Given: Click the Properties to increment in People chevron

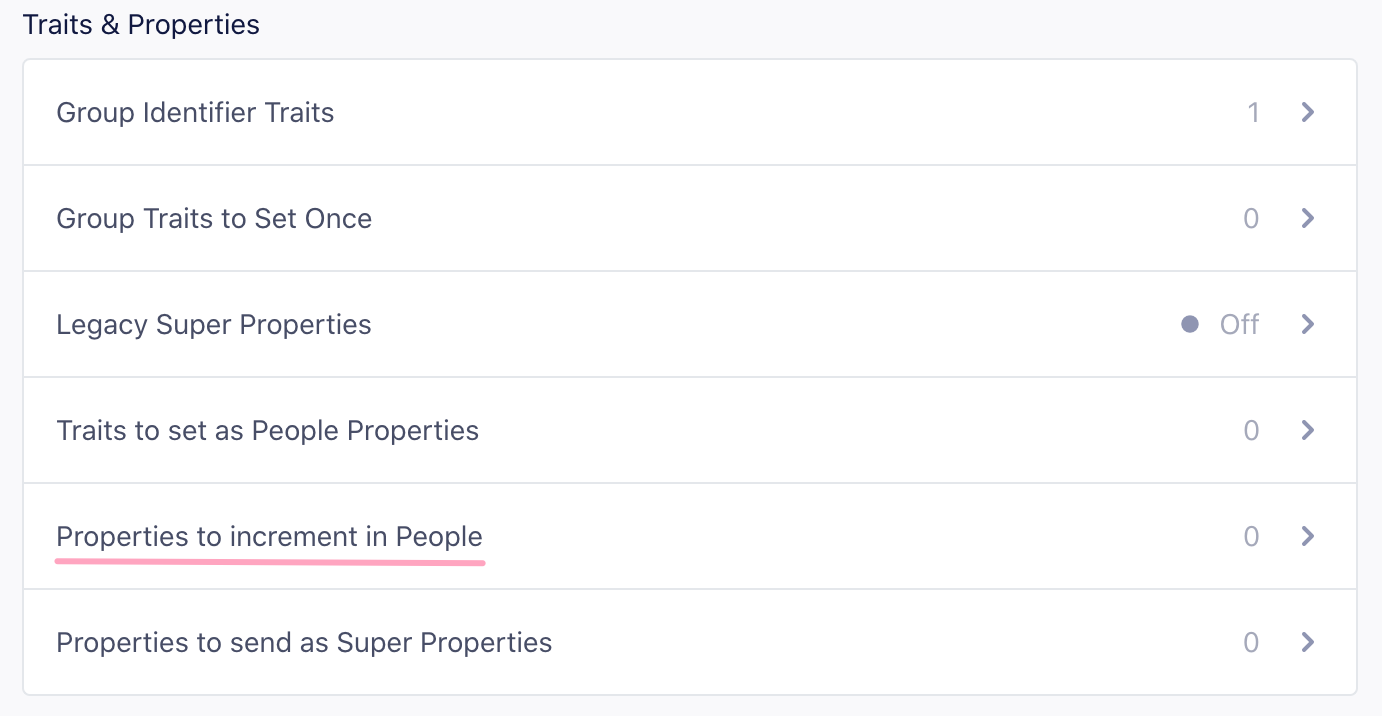Looking at the screenshot, I should (x=1307, y=536).
